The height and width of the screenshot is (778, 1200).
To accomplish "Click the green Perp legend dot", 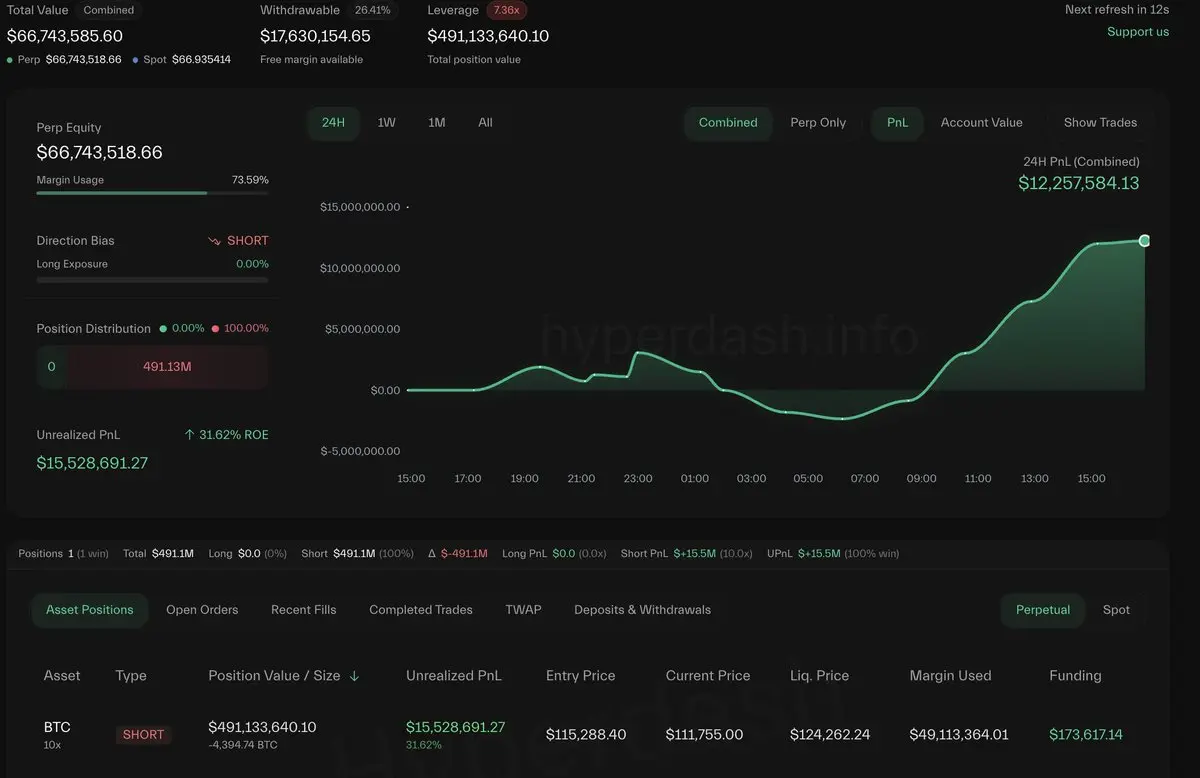I will point(10,60).
